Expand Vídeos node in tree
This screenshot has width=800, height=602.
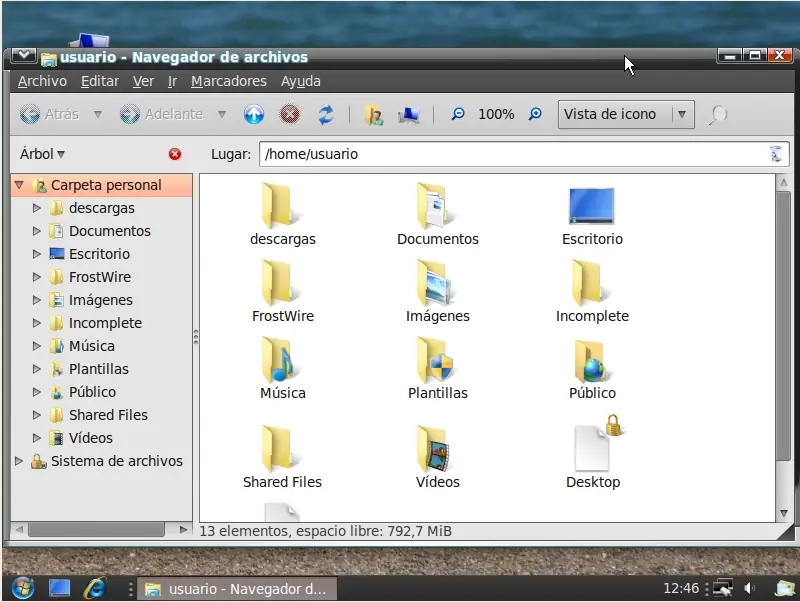pyautogui.click(x=36, y=438)
